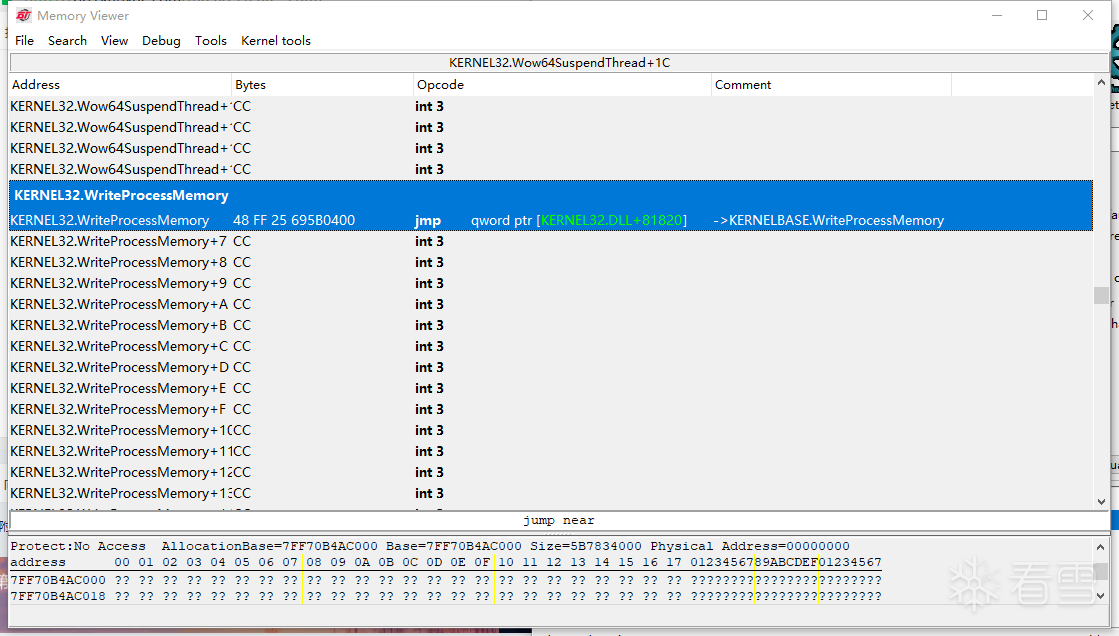Open the File menu
The image size is (1119, 636).
[24, 41]
